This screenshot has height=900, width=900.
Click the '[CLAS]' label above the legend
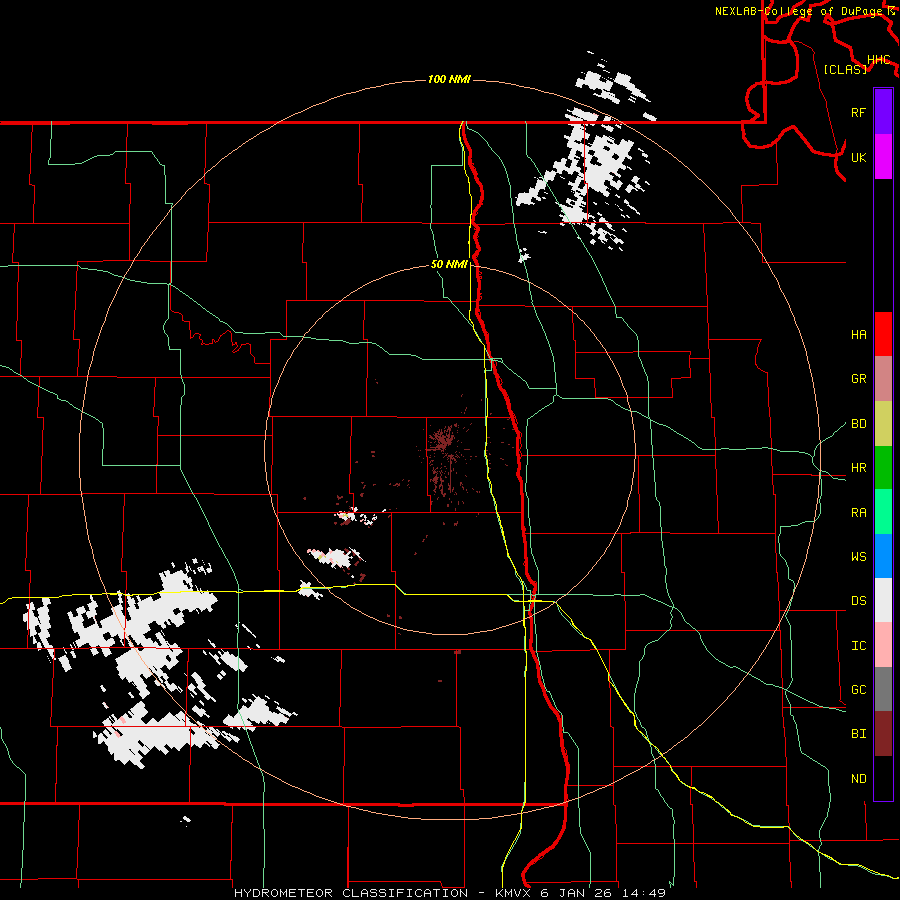845,69
